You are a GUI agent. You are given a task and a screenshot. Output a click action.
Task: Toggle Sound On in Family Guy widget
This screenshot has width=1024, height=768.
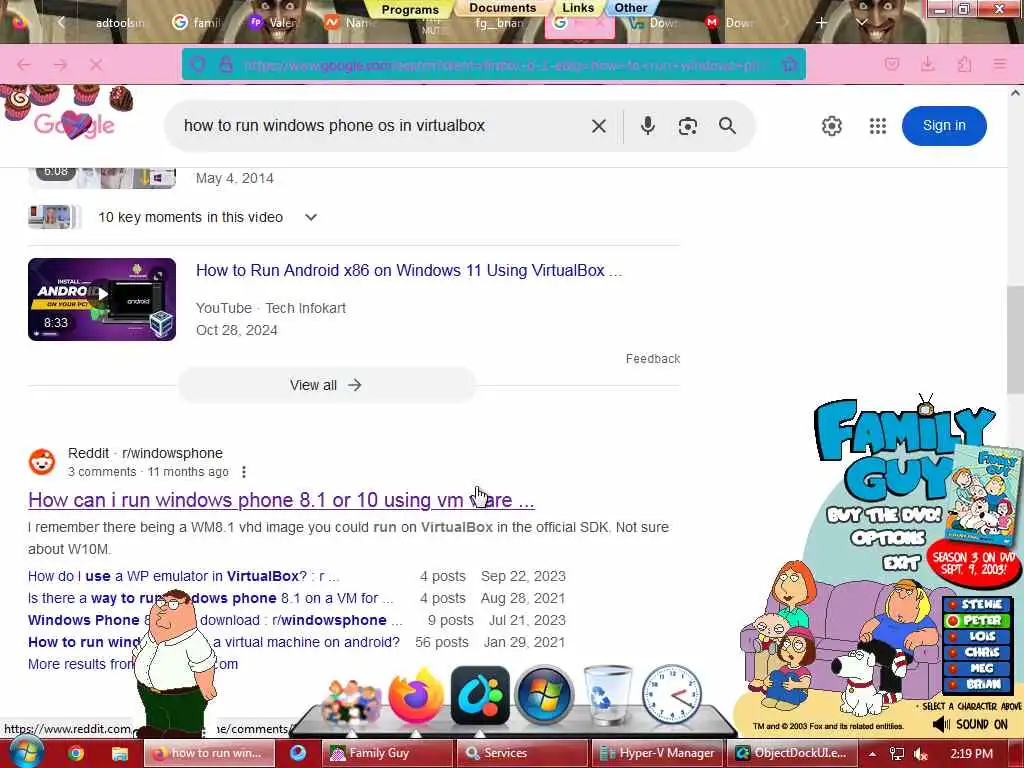coord(970,724)
